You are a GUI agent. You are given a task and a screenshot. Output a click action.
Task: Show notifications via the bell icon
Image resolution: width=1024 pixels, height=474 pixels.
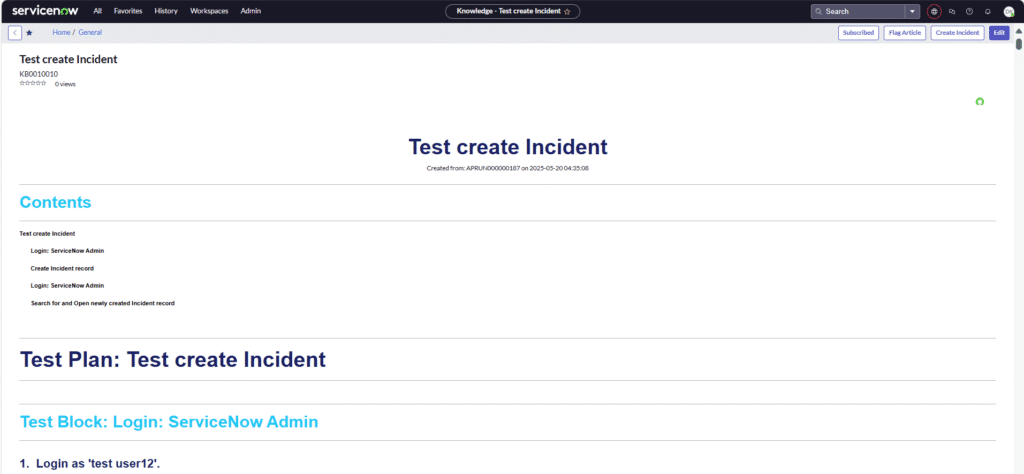click(x=987, y=11)
